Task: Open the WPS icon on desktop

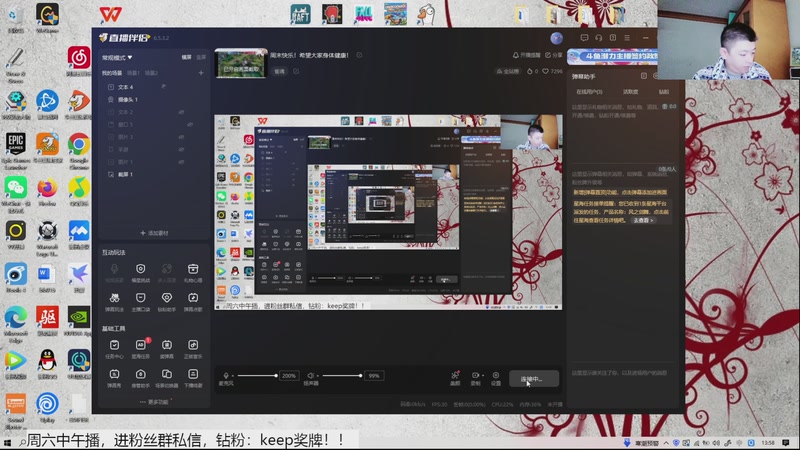Action: pyautogui.click(x=110, y=14)
